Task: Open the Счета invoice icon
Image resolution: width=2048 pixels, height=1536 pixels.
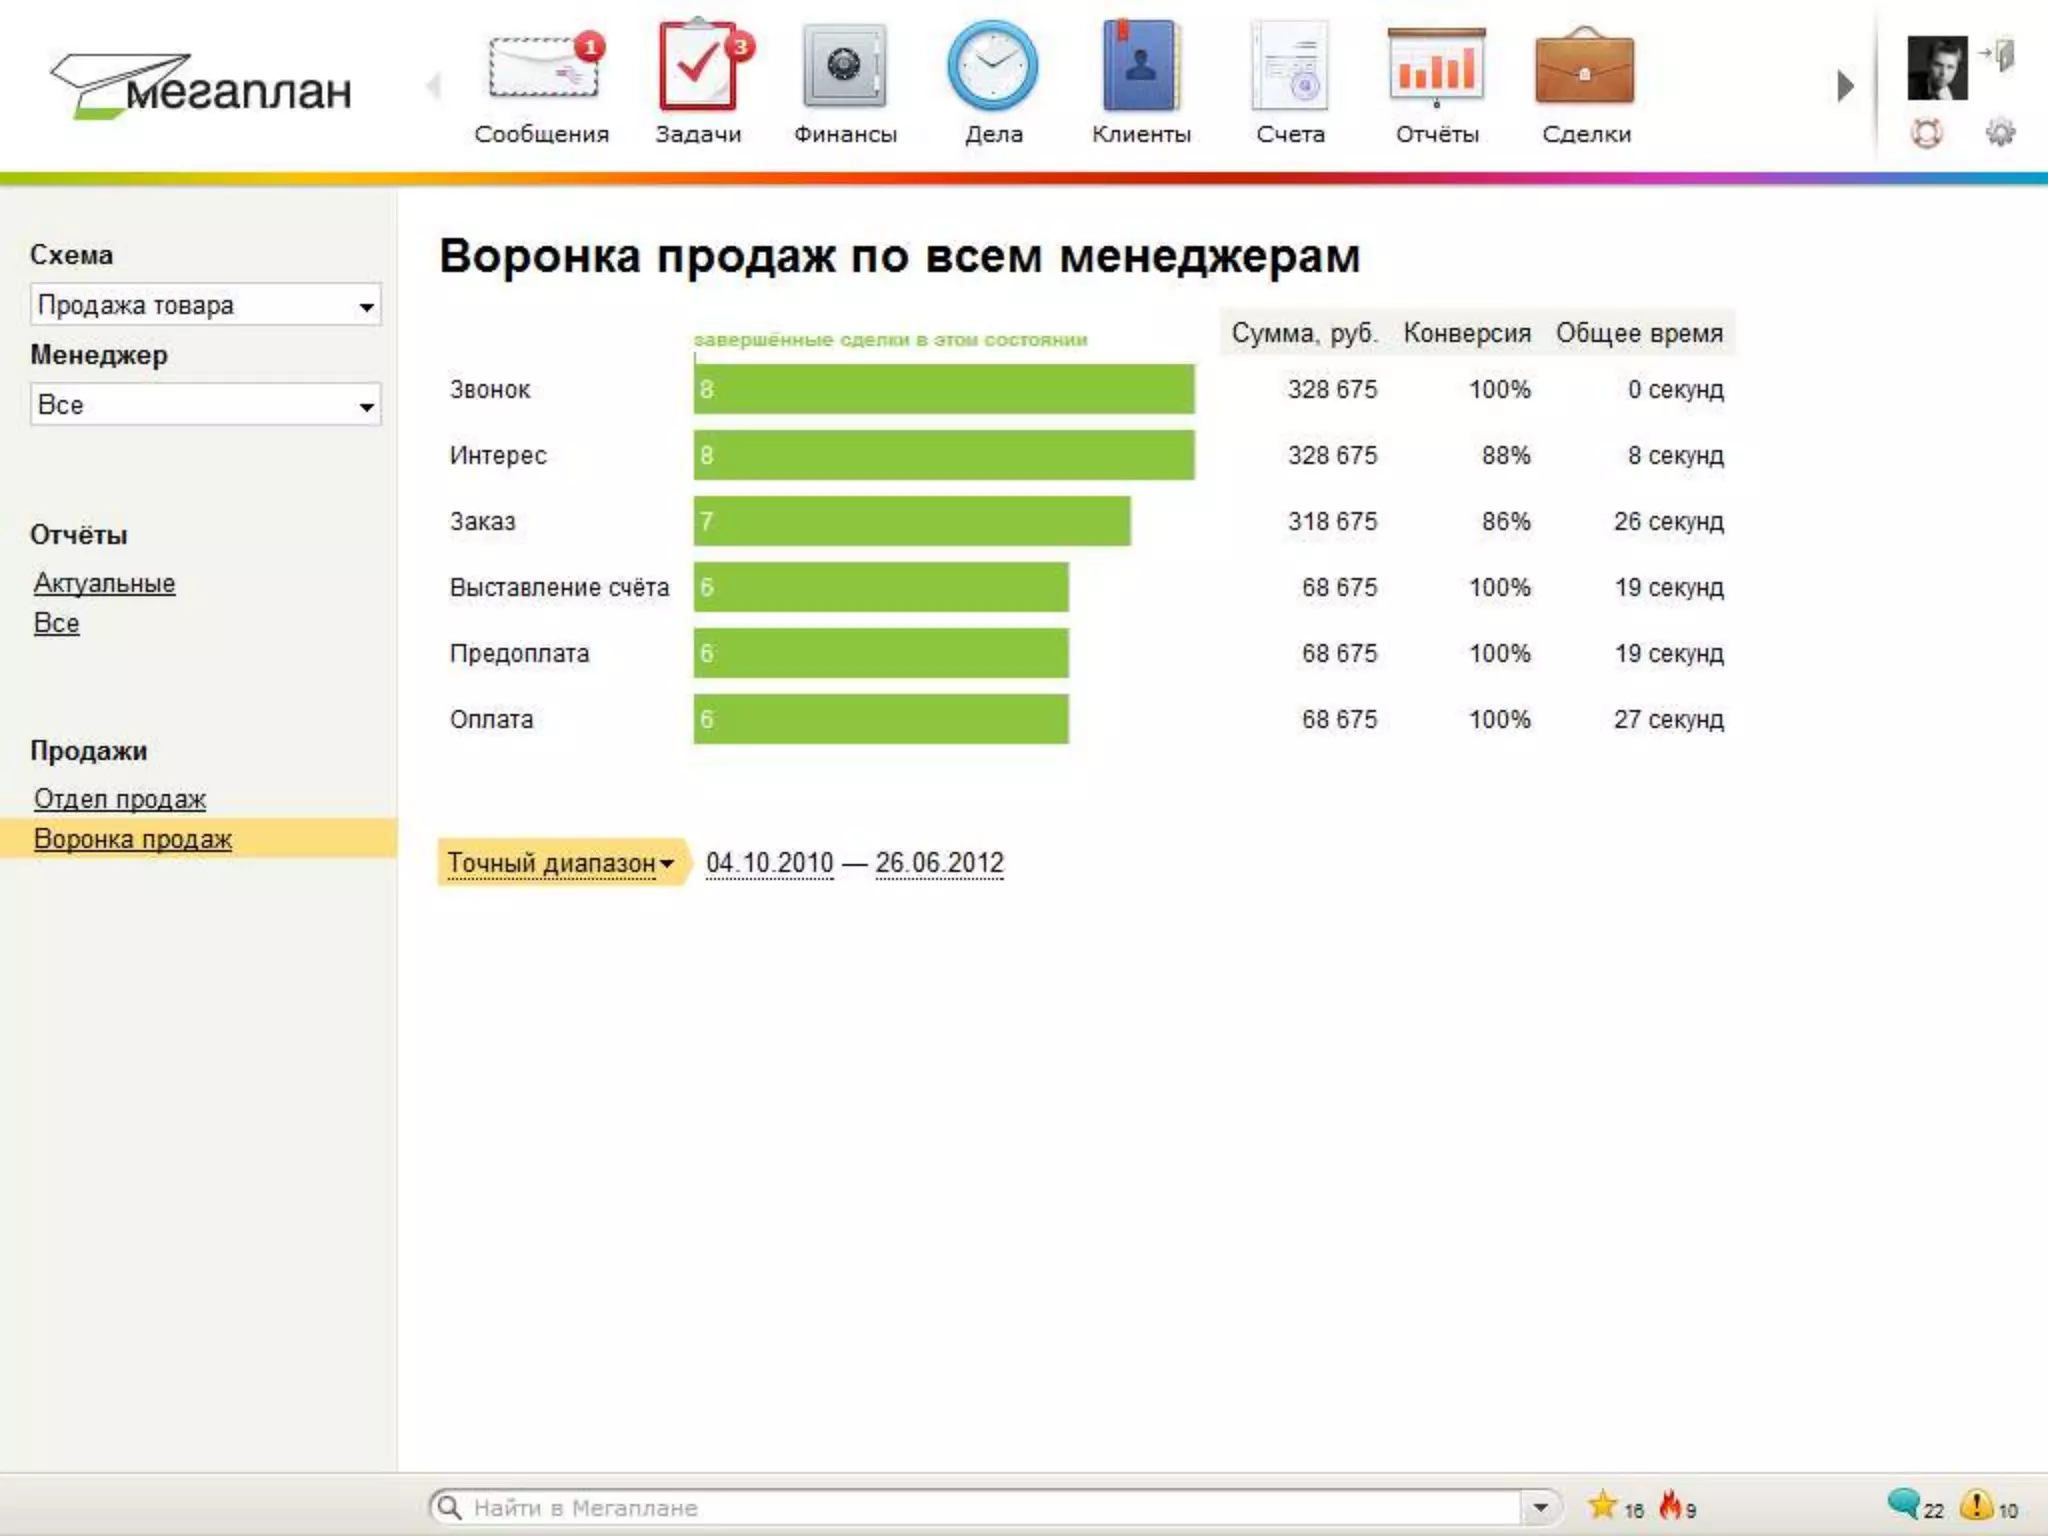Action: click(1290, 68)
